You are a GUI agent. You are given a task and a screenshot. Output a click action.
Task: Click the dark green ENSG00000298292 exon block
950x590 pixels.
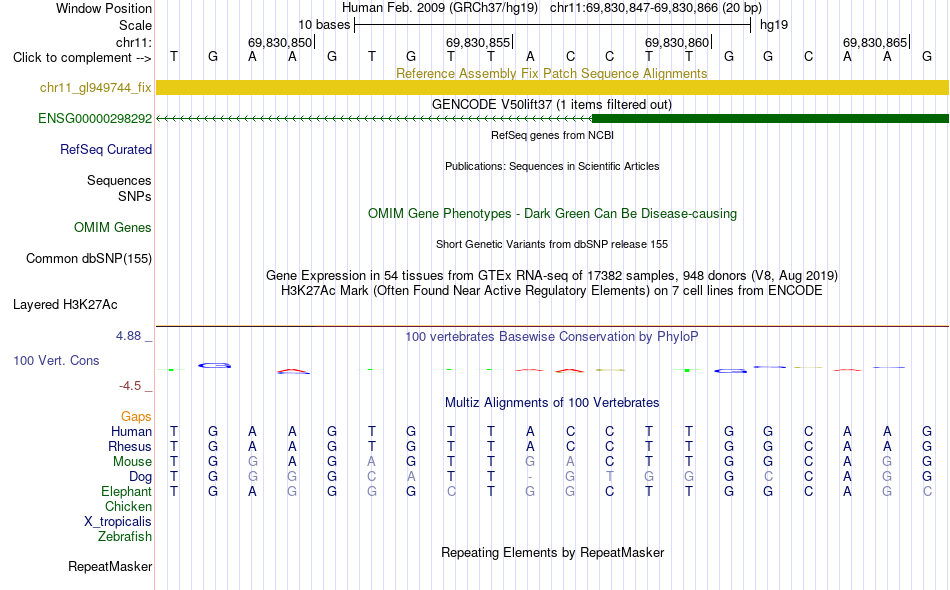[770, 119]
